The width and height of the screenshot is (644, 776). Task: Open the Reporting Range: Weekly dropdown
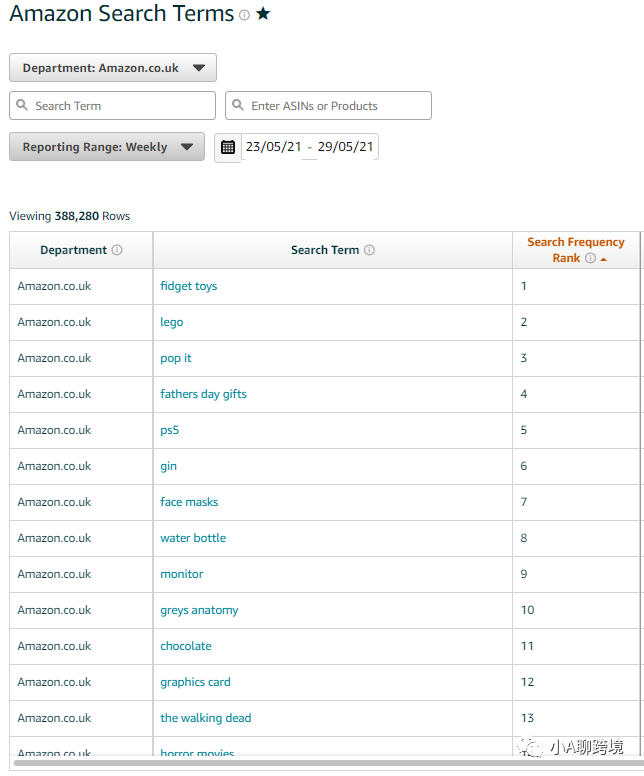107,146
